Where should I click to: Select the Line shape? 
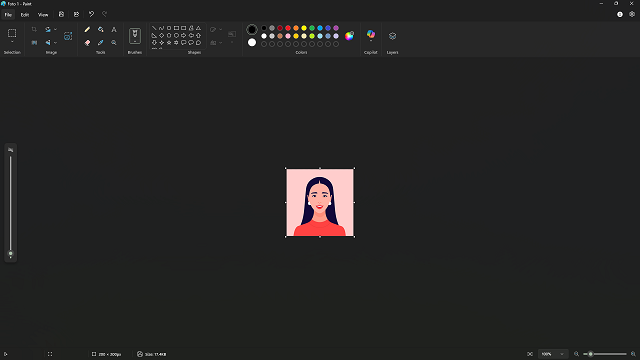coord(154,28)
